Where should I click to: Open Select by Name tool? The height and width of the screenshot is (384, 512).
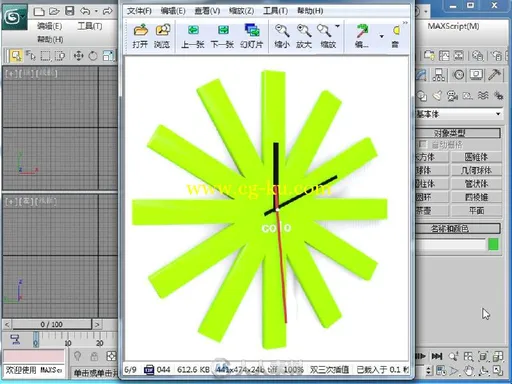pos(31,56)
